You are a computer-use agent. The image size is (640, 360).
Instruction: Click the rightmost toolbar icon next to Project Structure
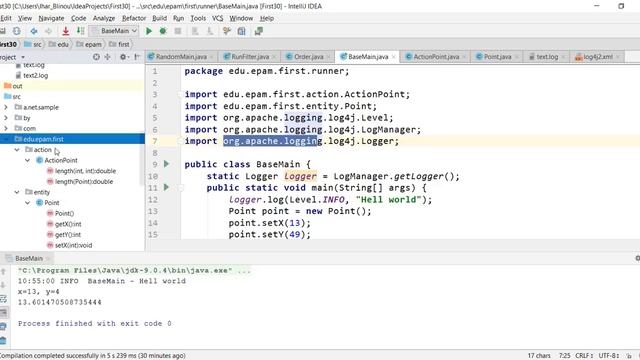click(x=258, y=31)
